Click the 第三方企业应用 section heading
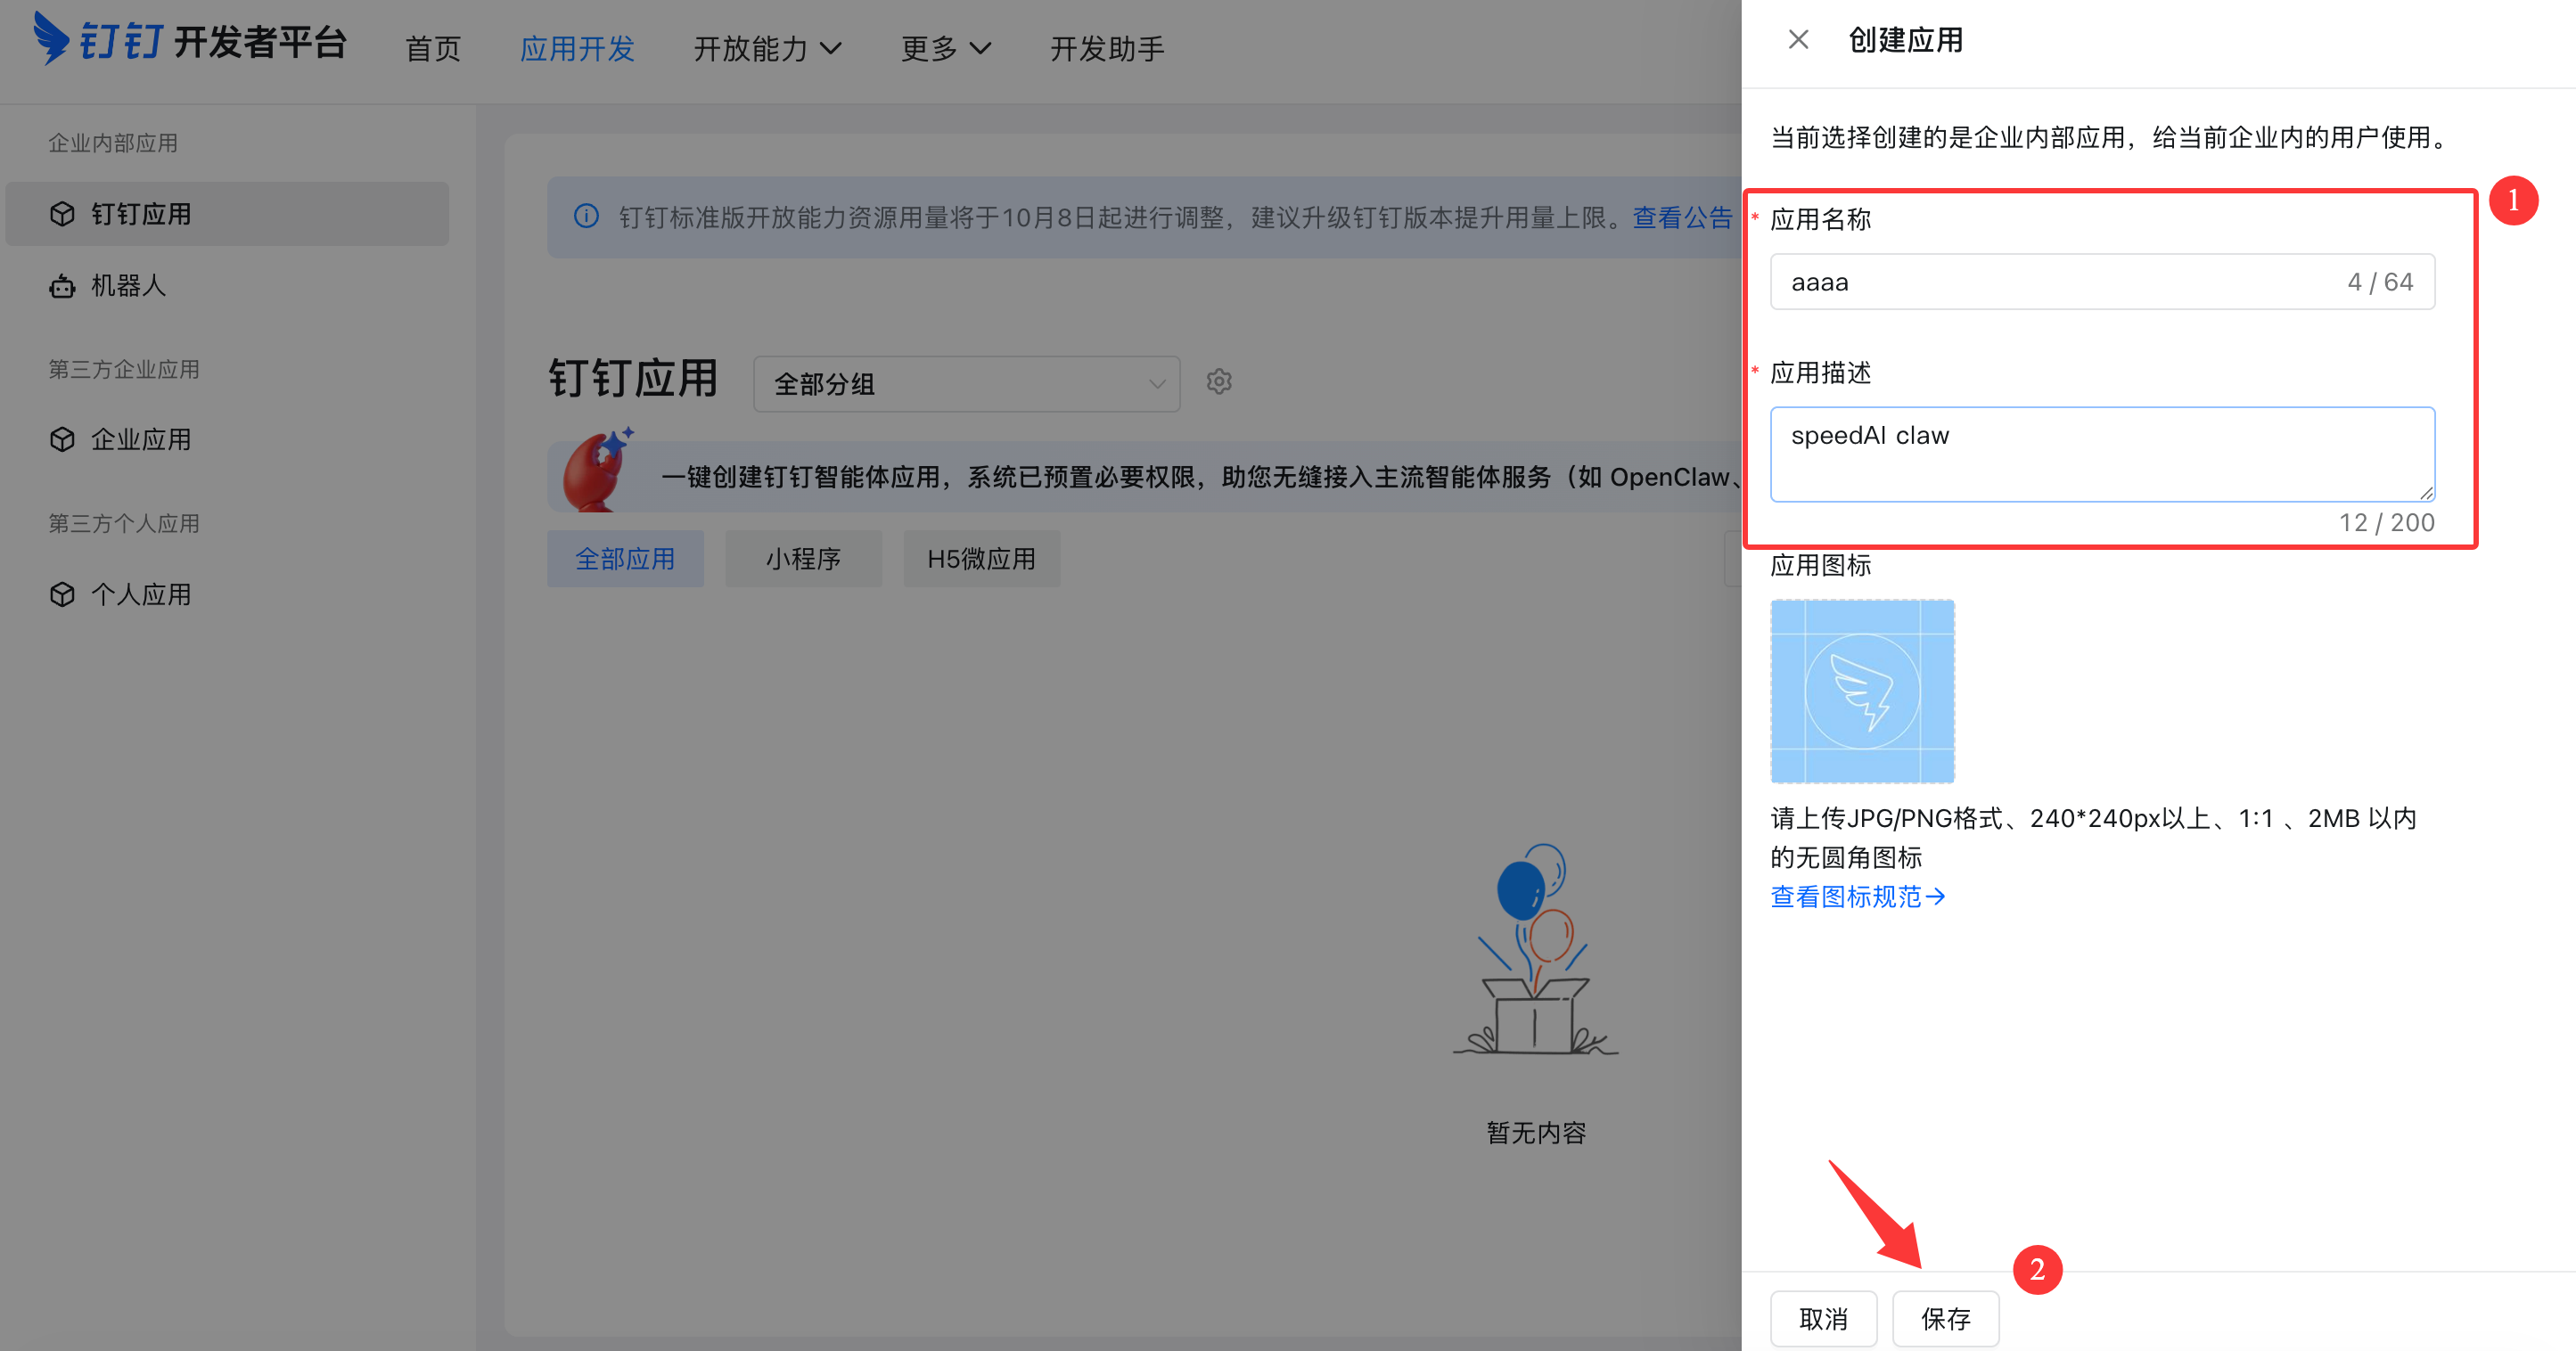 pyautogui.click(x=124, y=369)
